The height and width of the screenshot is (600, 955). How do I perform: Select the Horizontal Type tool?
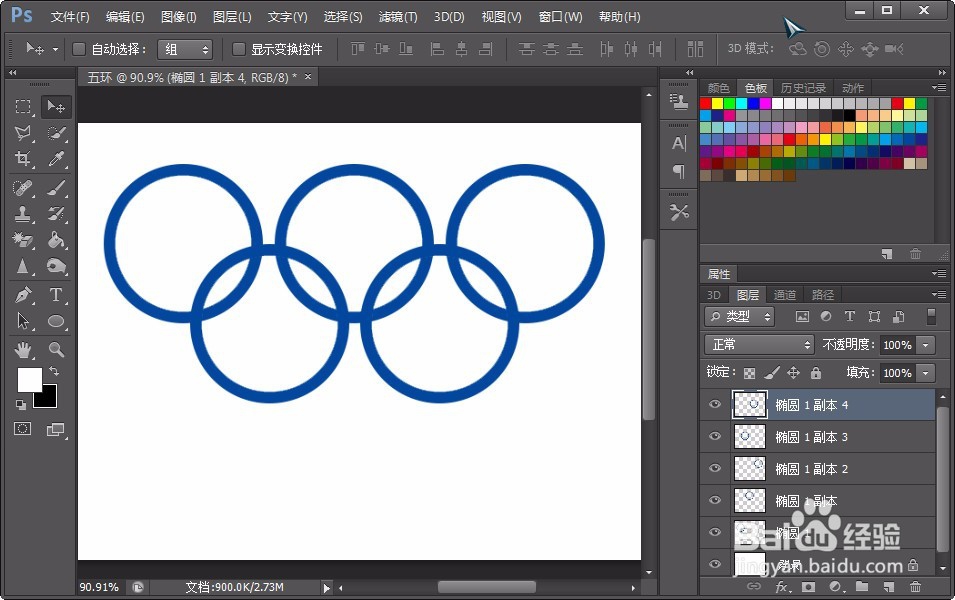(x=56, y=295)
